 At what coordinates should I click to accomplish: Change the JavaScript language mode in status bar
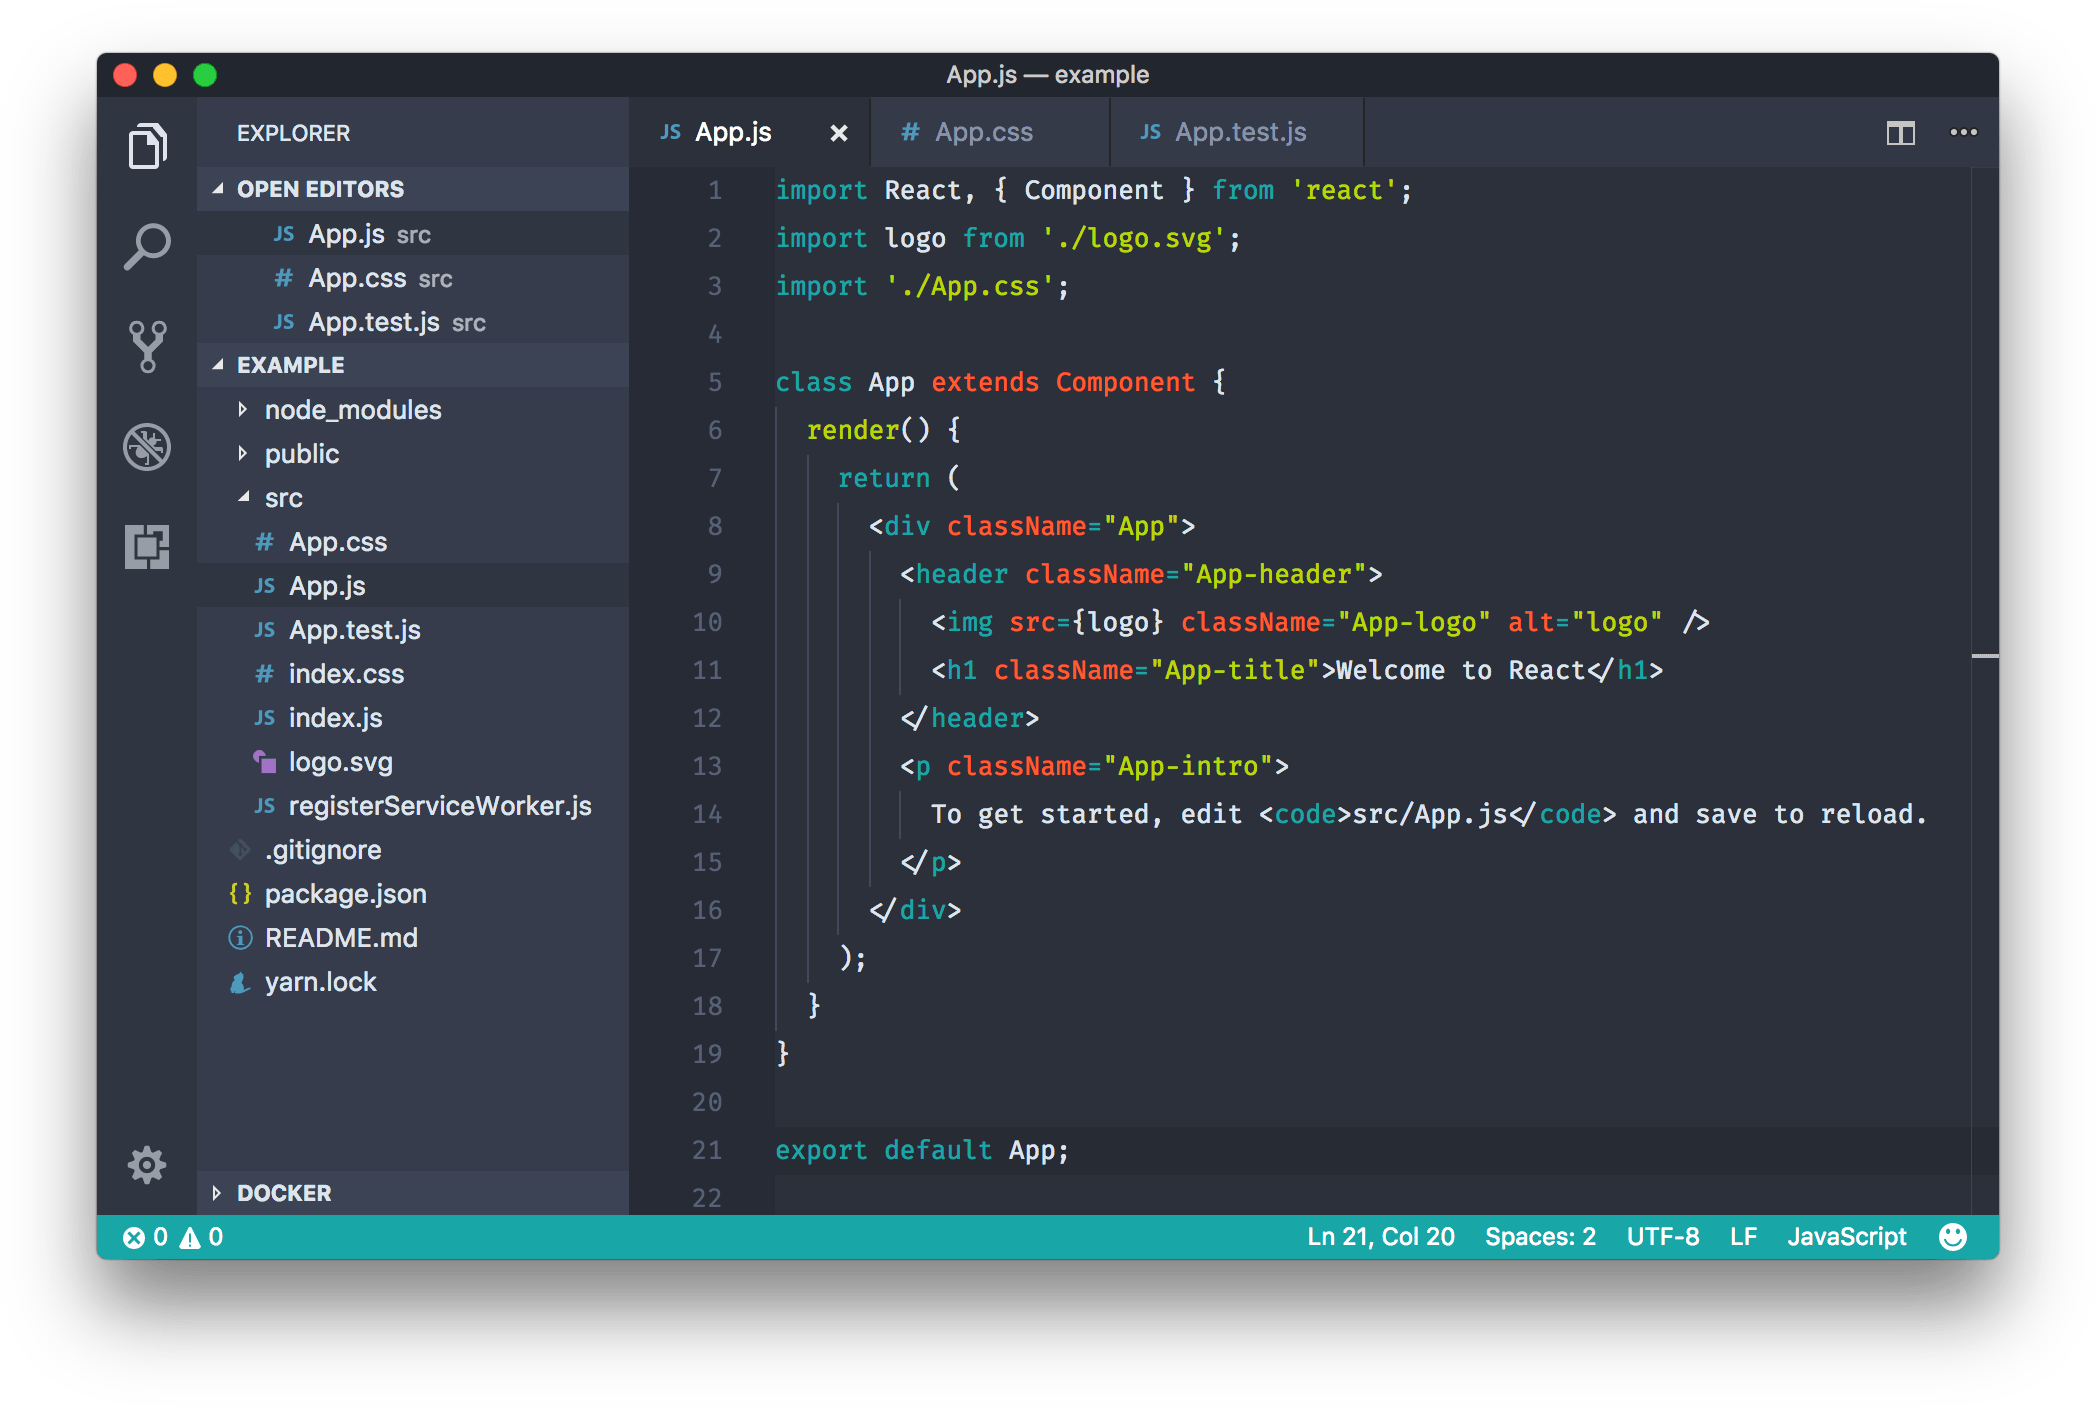coord(1846,1236)
